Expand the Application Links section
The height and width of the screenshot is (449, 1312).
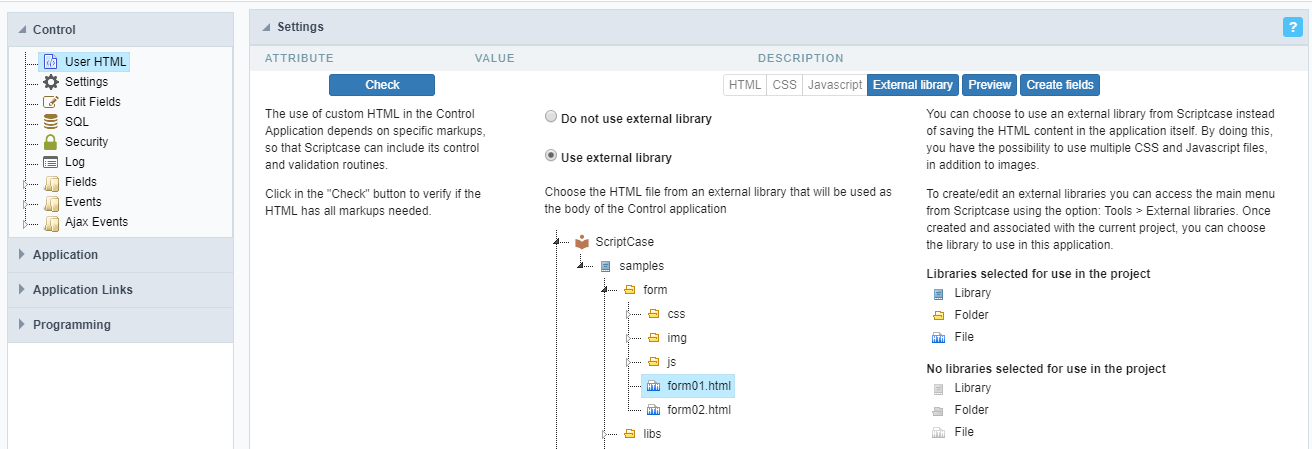click(82, 290)
